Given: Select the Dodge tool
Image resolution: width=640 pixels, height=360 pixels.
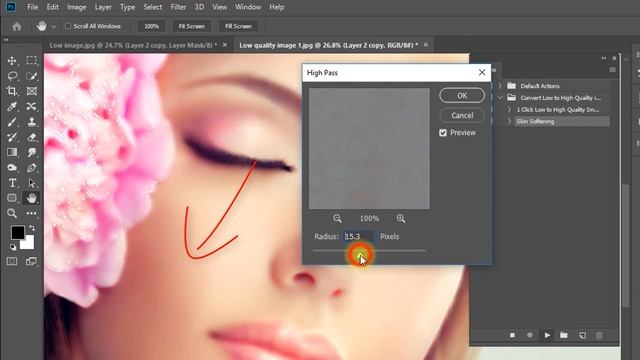Looking at the screenshot, I should (12, 168).
